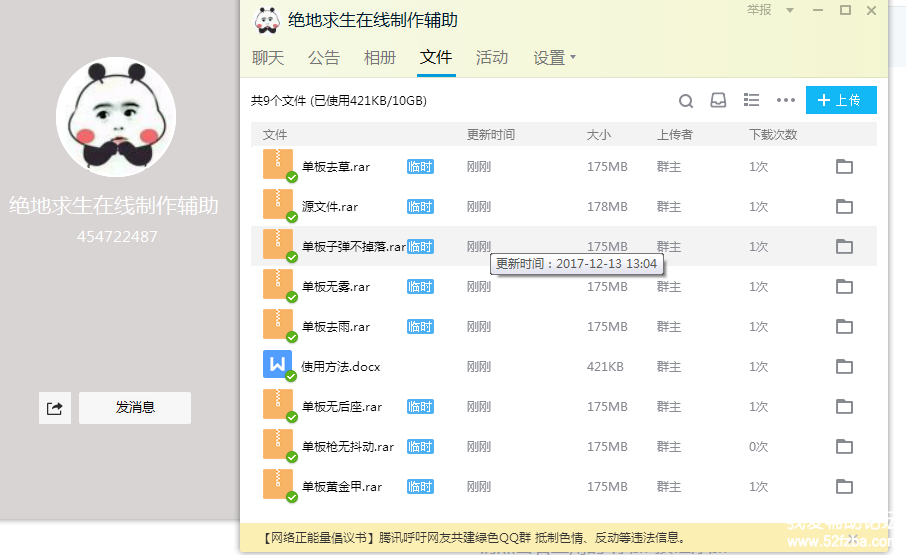Screen dimensions: 906x555
Task: Click the 0次 download count
Action: point(759,446)
